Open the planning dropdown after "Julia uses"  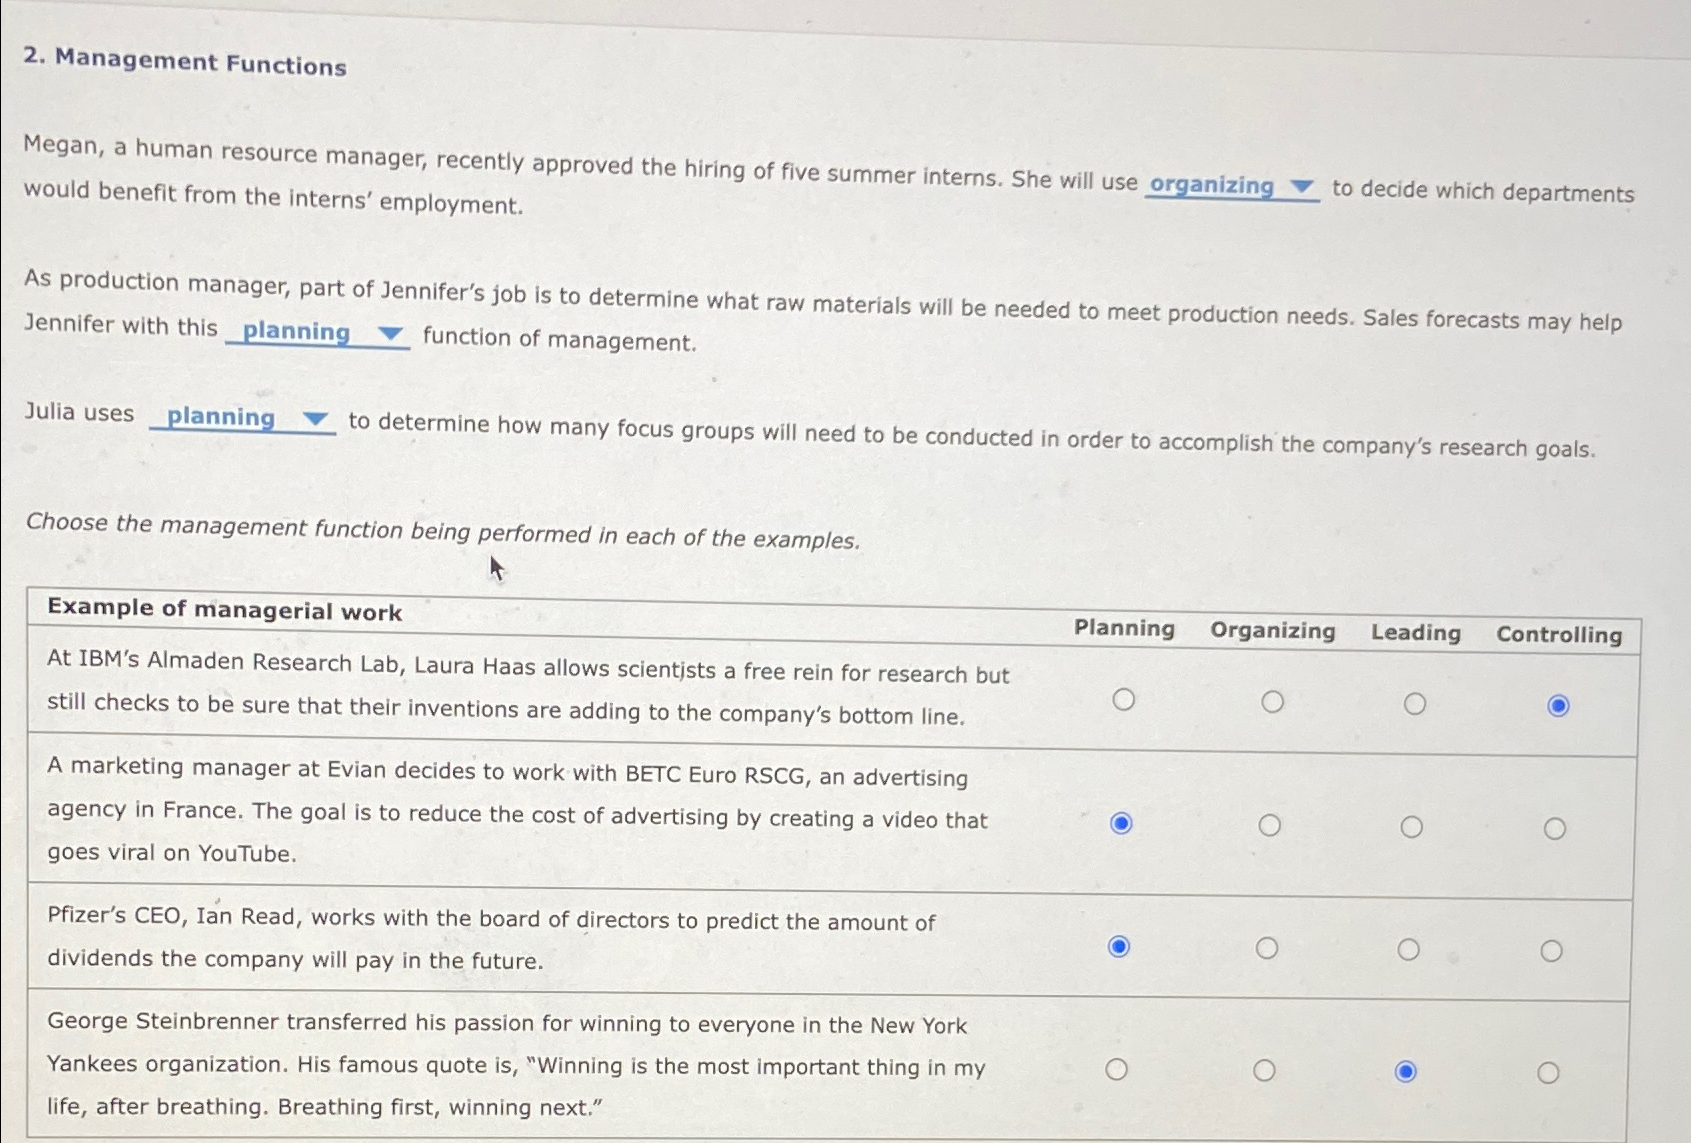(242, 418)
